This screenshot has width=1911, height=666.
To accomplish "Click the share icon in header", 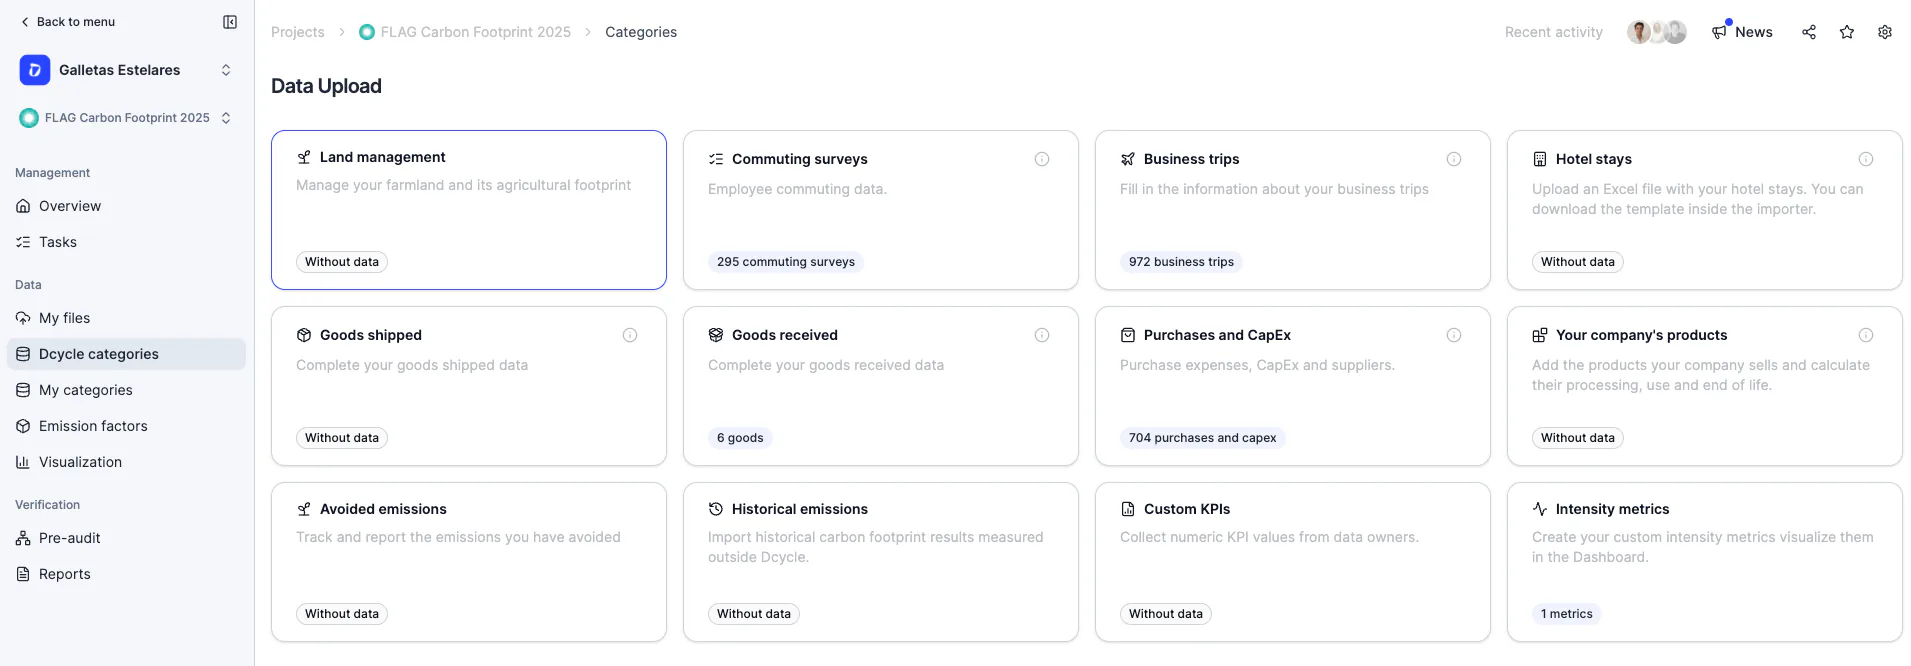I will coord(1809,32).
